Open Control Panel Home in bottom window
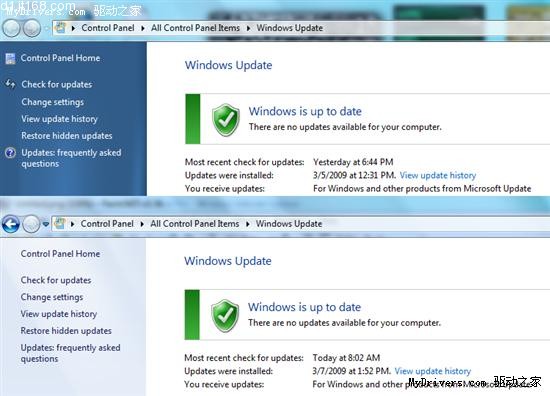 tap(60, 254)
